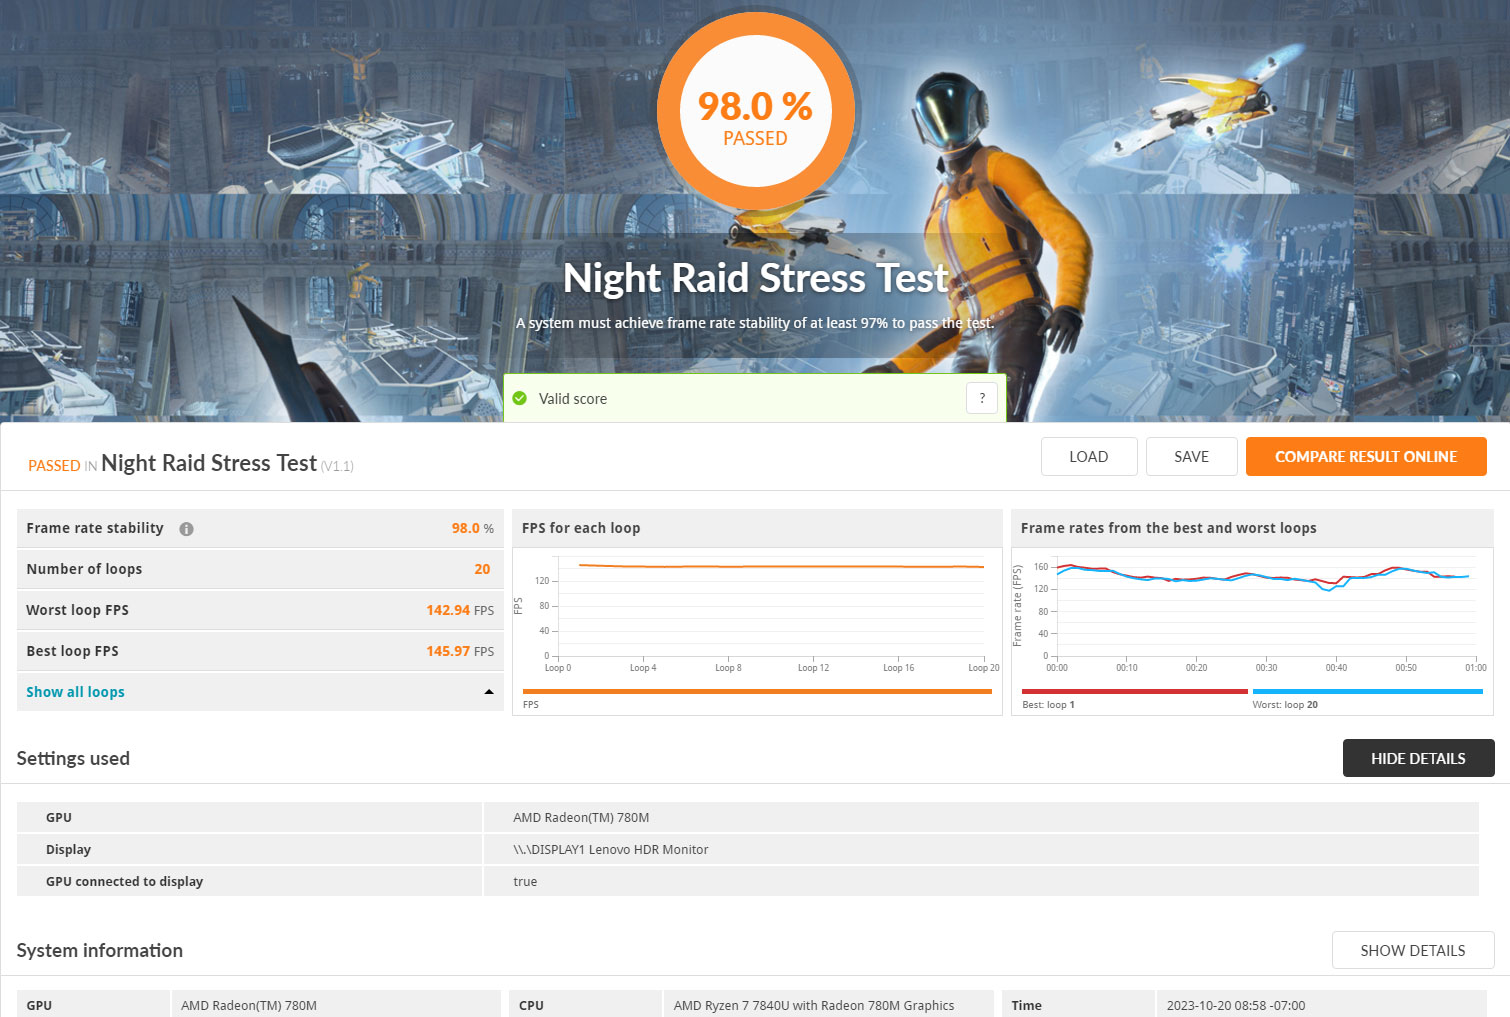Click the Best: loop 1 legend label

[1048, 705]
